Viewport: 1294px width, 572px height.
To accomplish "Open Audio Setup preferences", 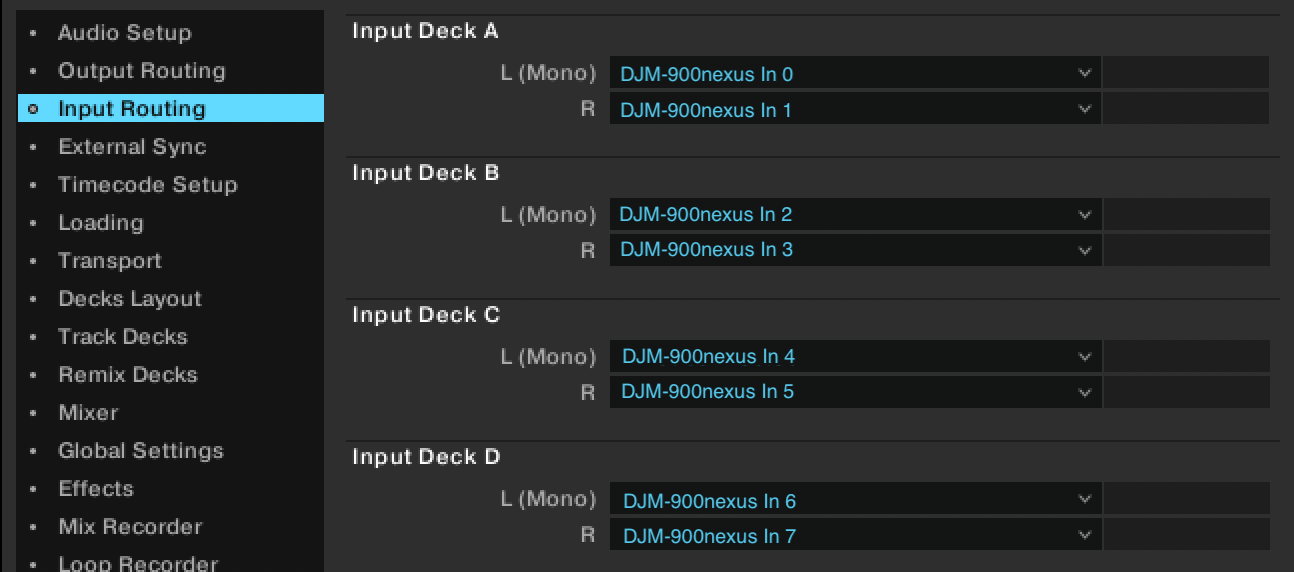I will (x=124, y=33).
